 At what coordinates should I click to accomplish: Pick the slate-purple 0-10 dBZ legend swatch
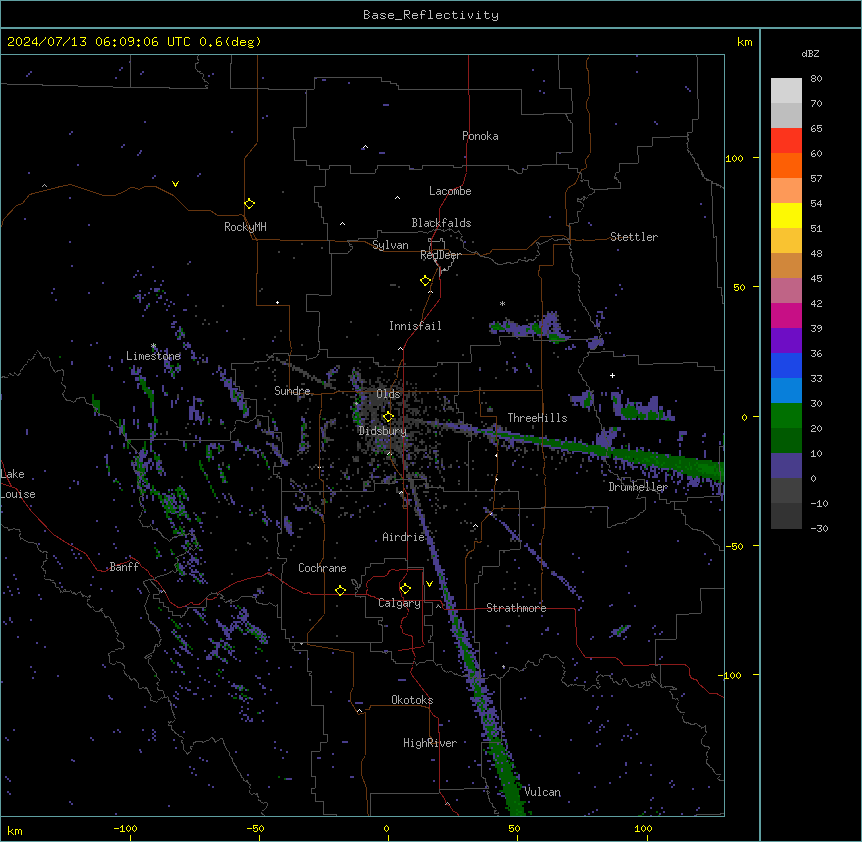coord(786,466)
